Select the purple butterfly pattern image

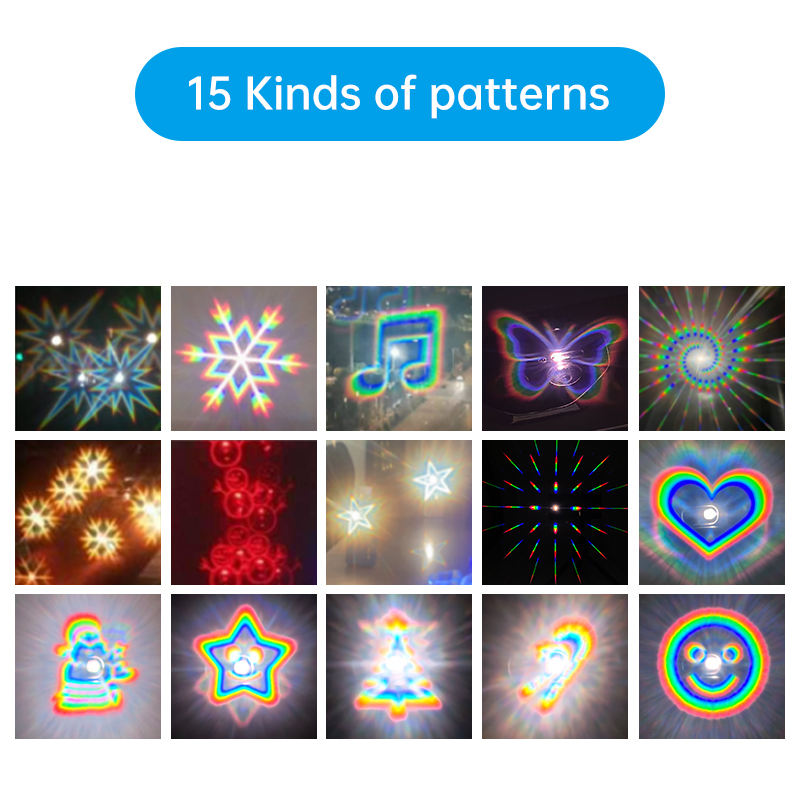point(555,358)
